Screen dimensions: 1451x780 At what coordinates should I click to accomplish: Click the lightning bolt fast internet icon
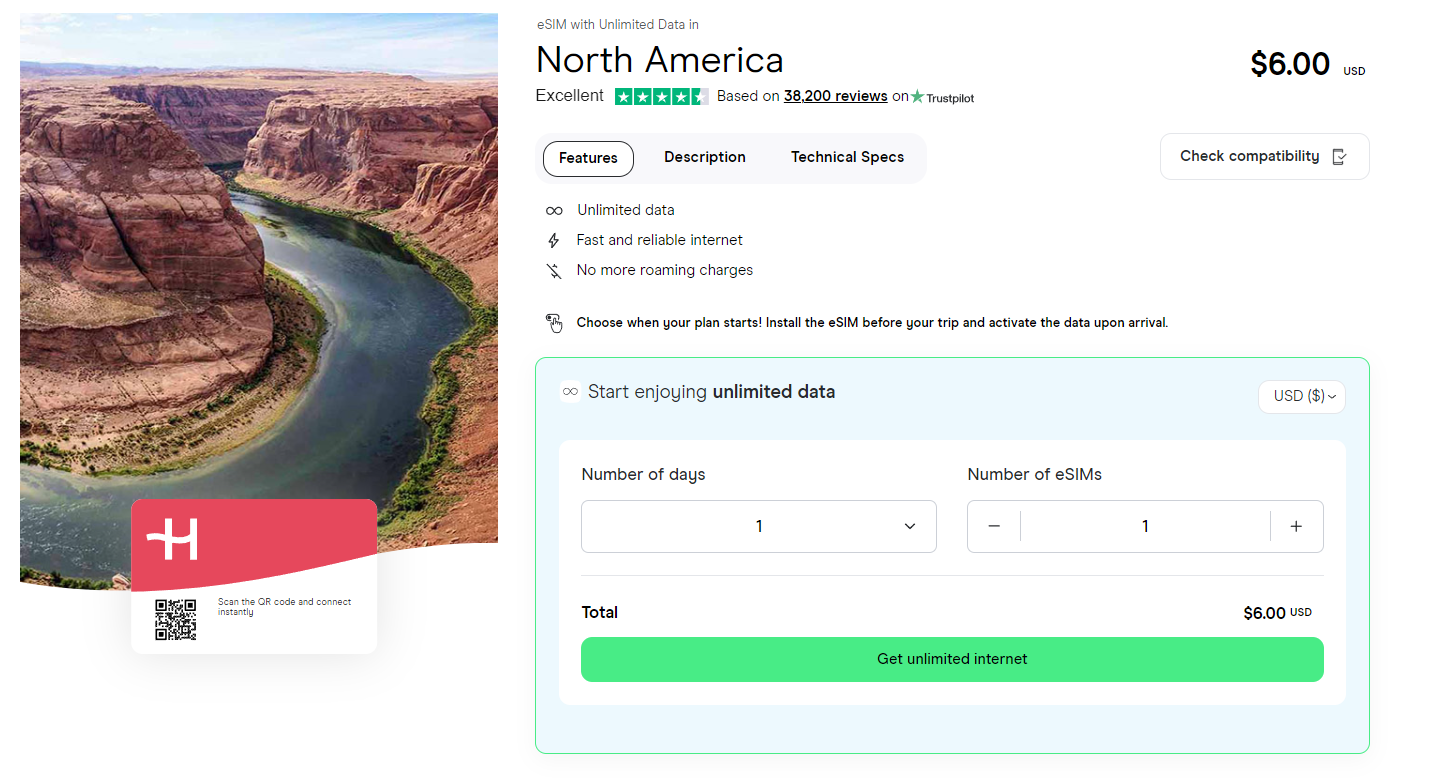pyautogui.click(x=554, y=240)
